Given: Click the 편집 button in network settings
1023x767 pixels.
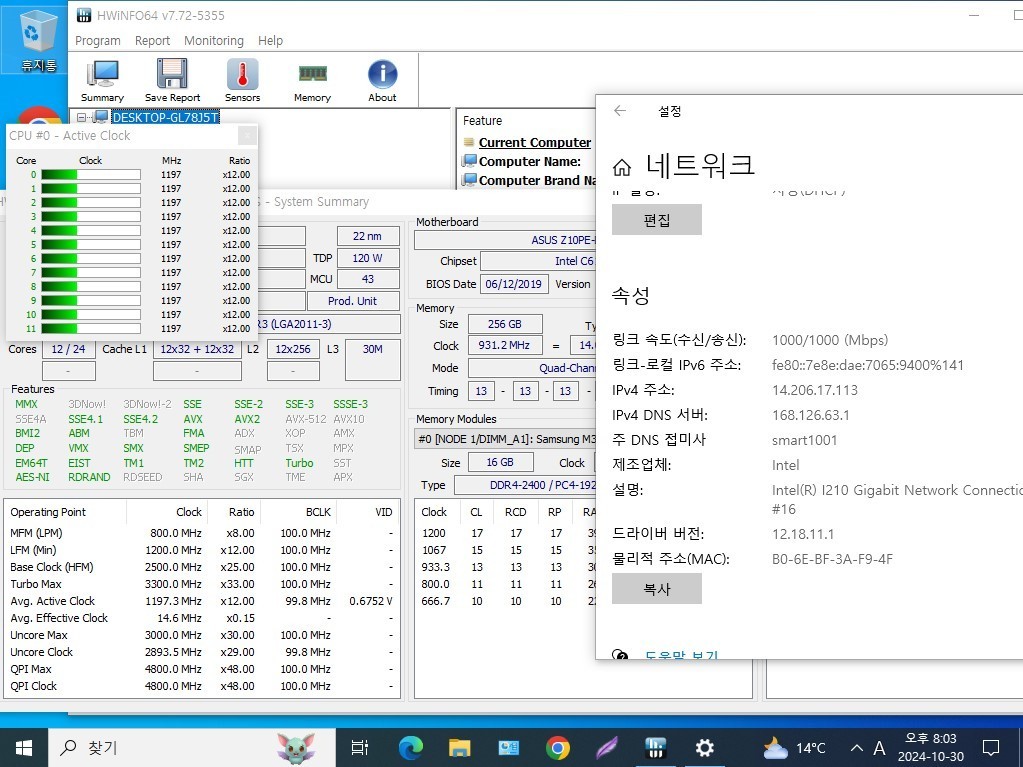Looking at the screenshot, I should [657, 220].
